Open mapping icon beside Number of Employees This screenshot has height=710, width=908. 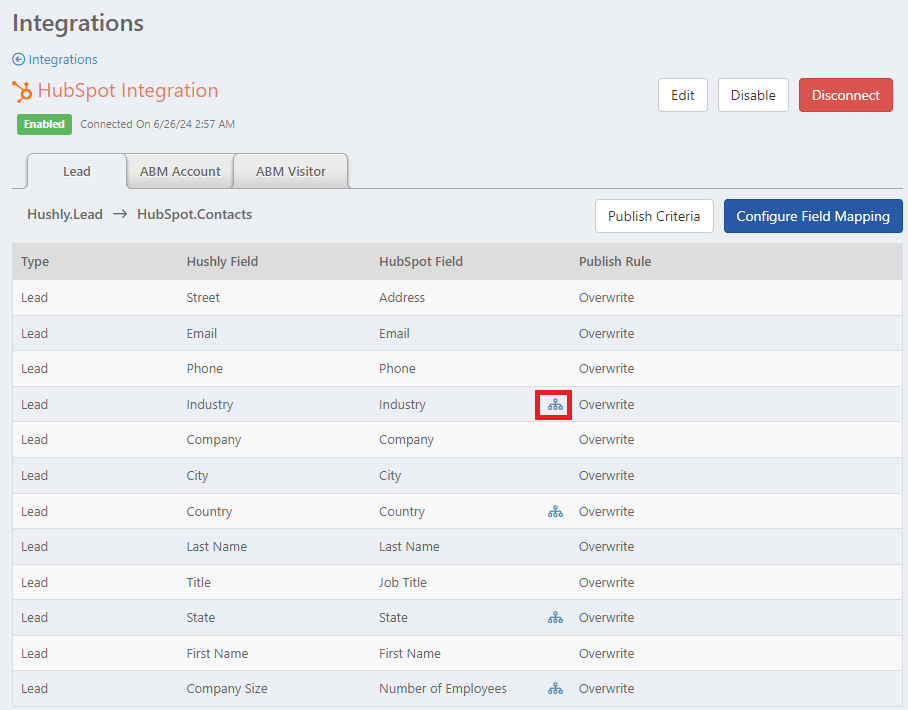(x=555, y=689)
